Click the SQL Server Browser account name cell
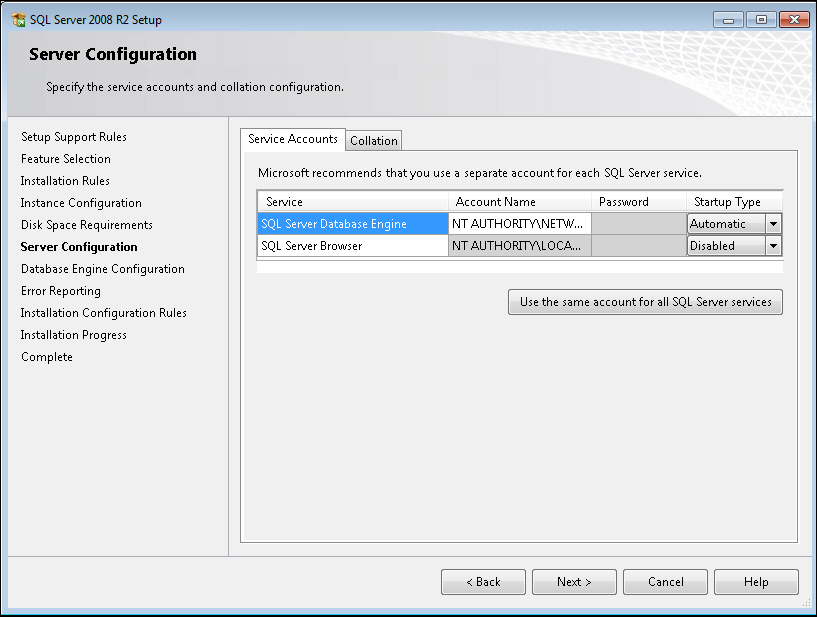 519,246
